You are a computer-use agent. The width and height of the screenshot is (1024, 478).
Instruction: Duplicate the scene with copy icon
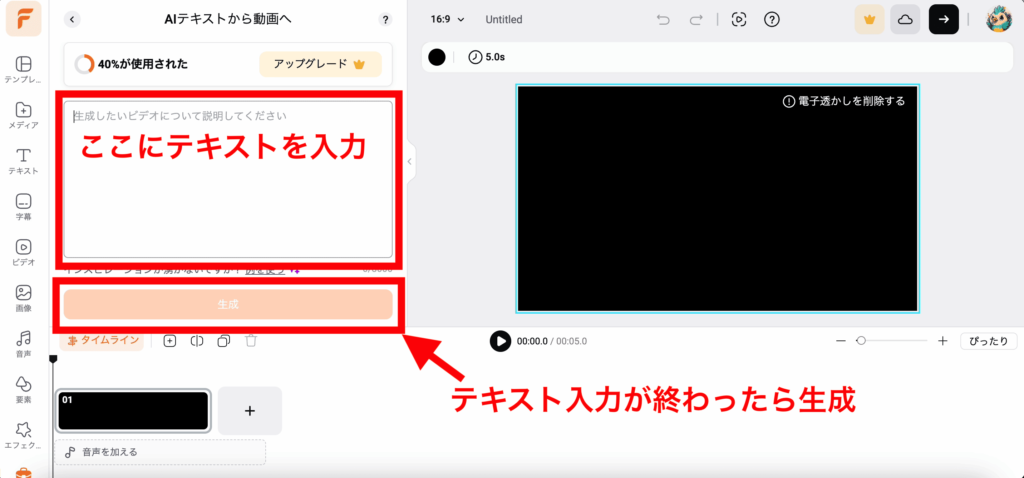[x=223, y=341]
